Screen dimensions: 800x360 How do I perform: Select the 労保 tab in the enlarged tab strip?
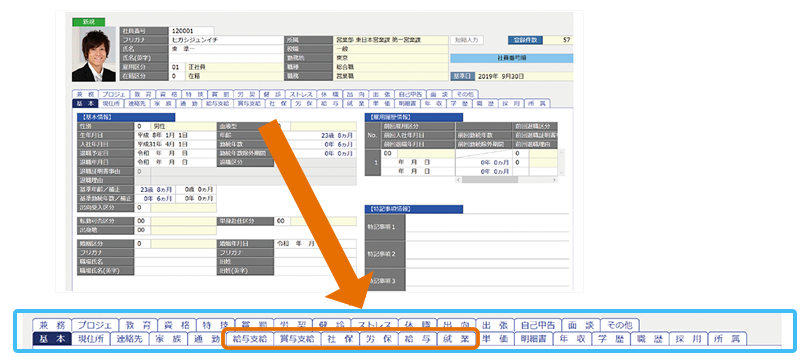coord(379,339)
